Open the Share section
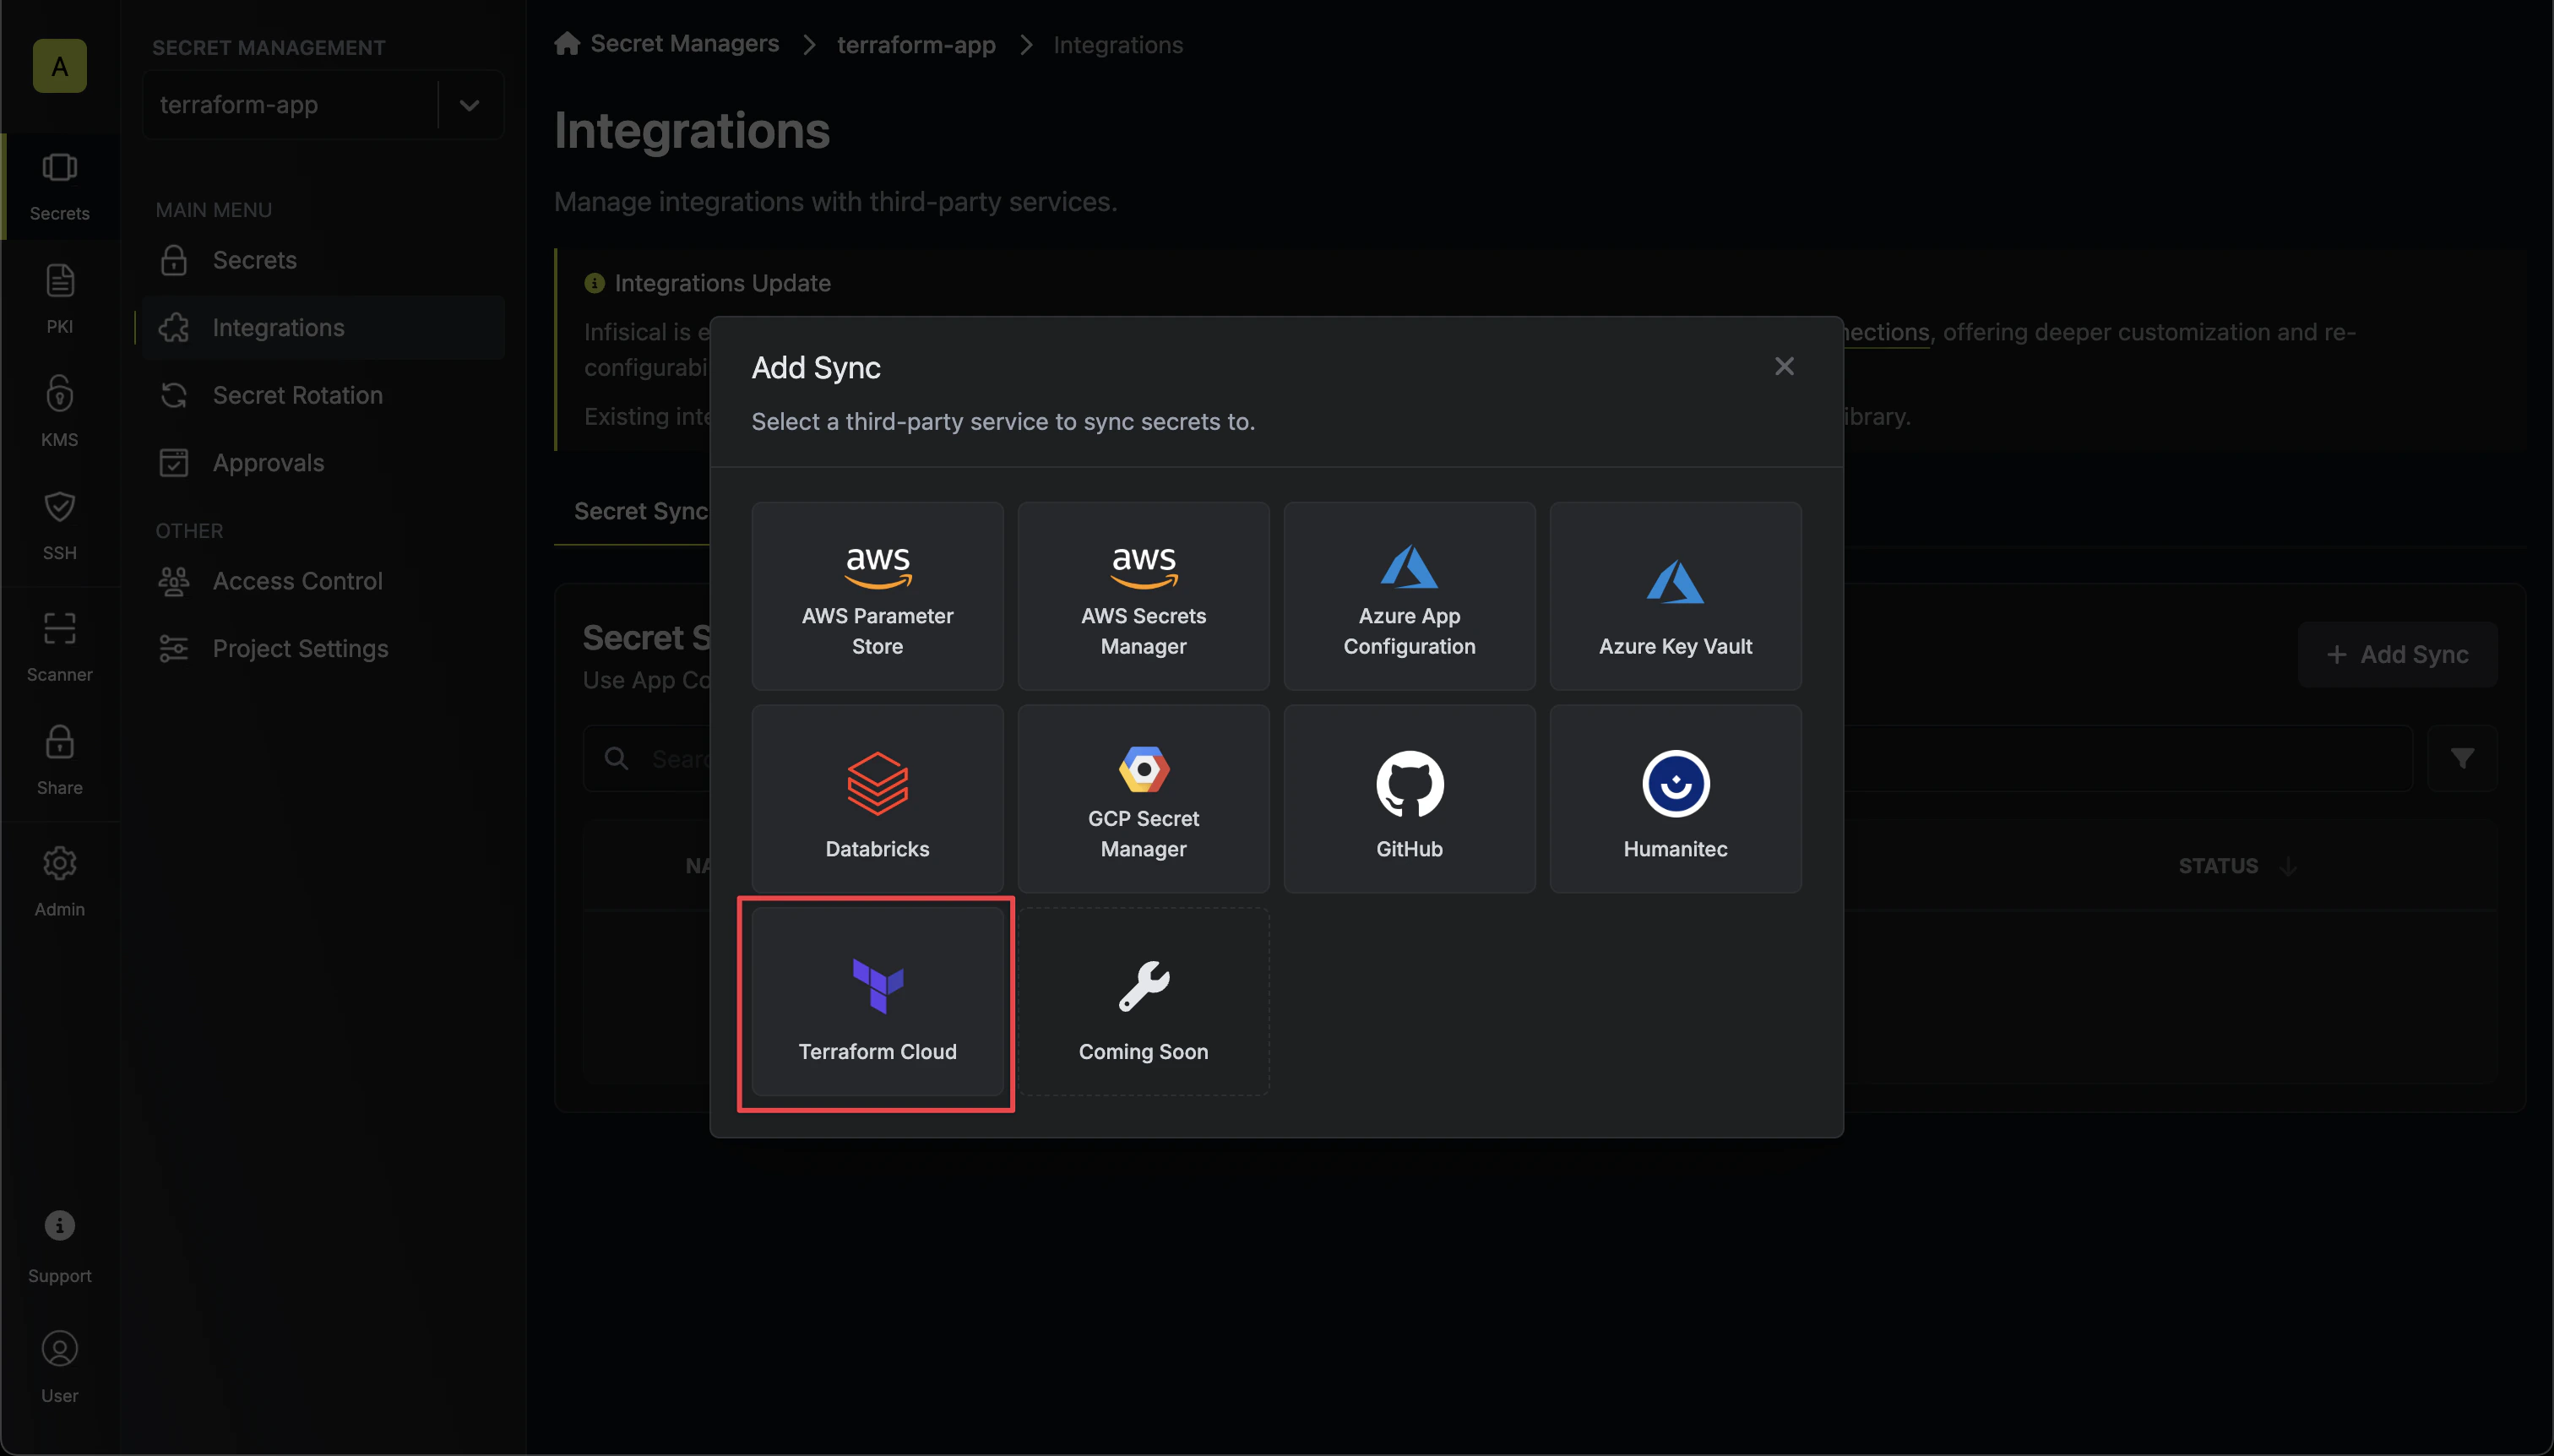 pyautogui.click(x=60, y=760)
